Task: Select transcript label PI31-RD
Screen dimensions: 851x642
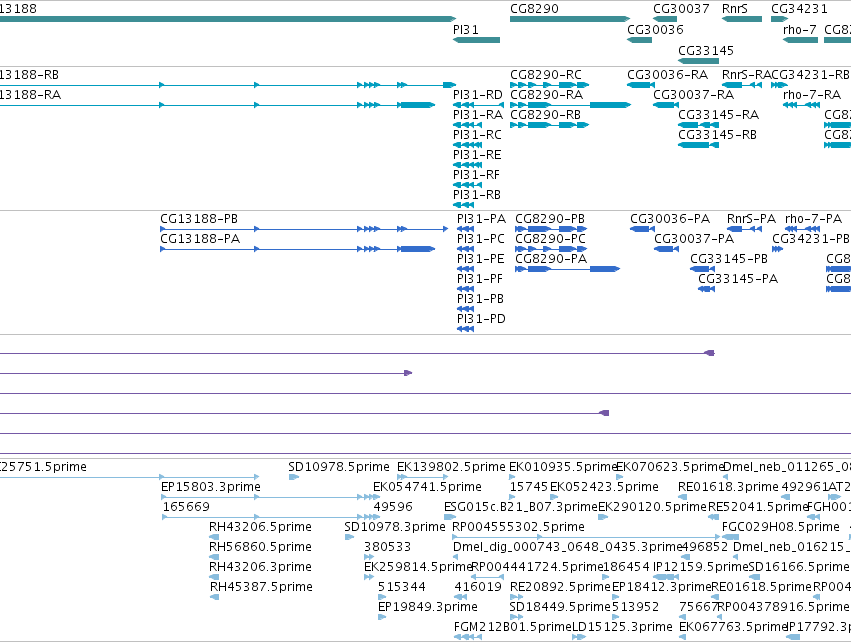Action: (478, 95)
